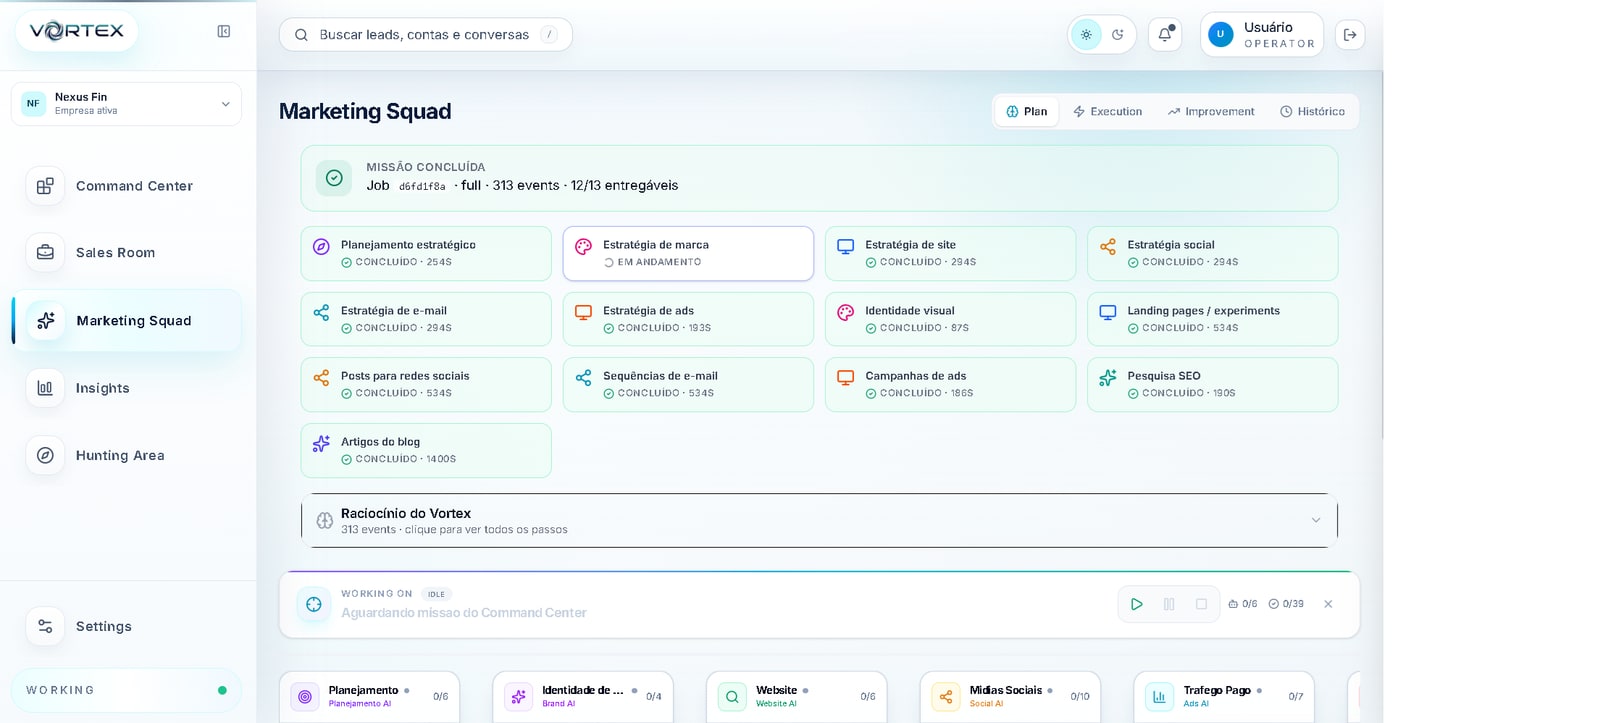Click Landing pages / experiments monitor icon
1600x723 pixels.
coord(1108,312)
